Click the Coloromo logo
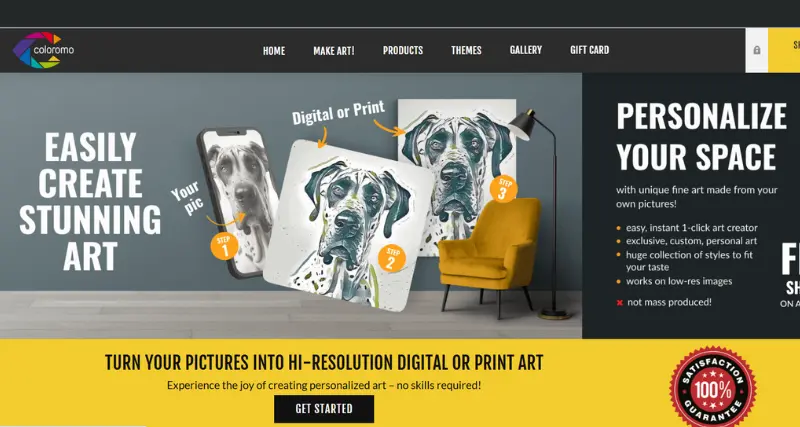 [43, 50]
